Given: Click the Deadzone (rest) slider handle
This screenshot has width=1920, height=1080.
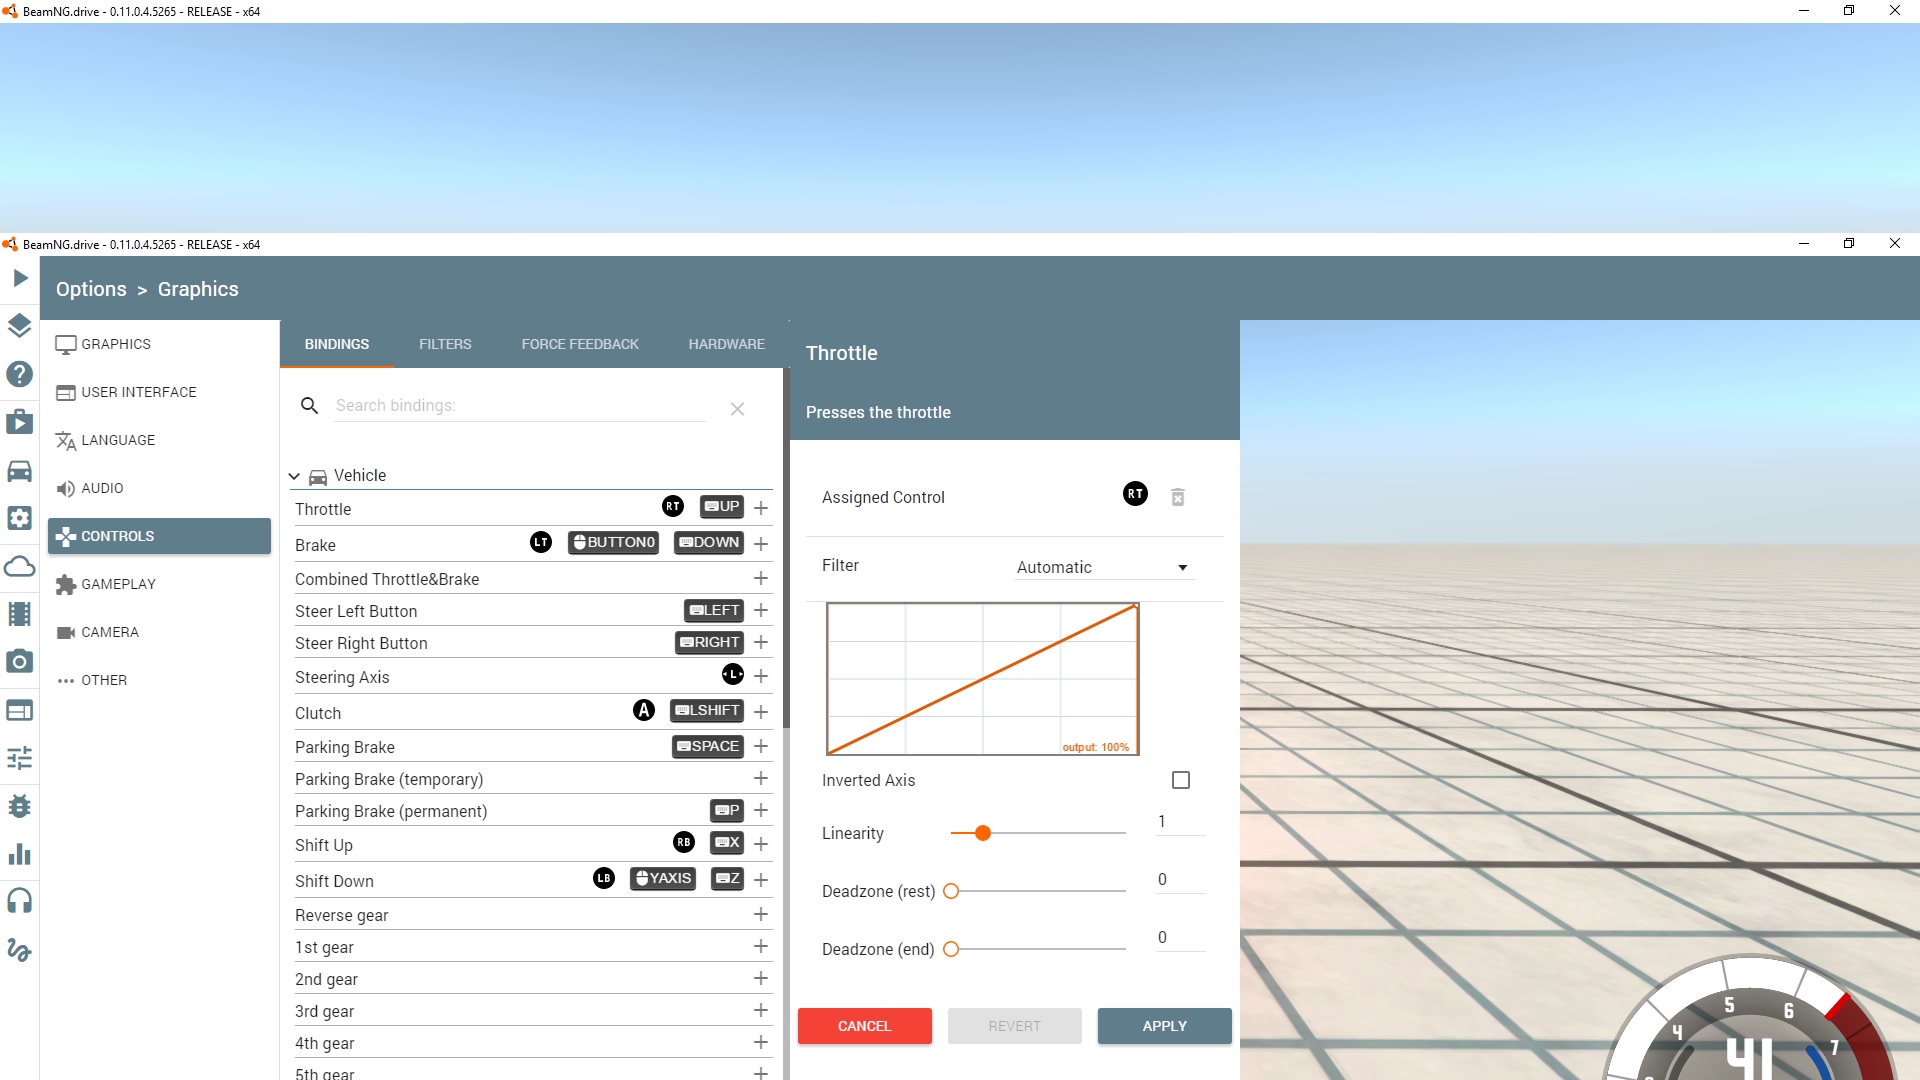Looking at the screenshot, I should [951, 891].
